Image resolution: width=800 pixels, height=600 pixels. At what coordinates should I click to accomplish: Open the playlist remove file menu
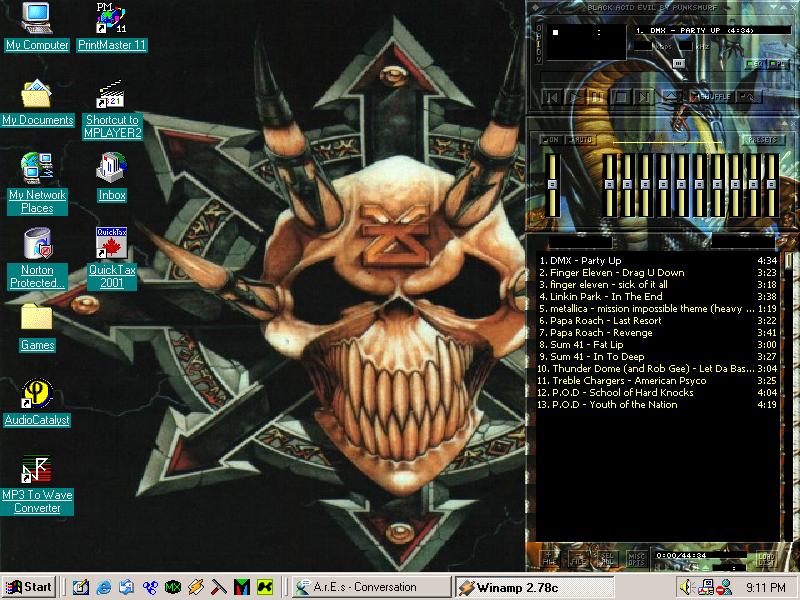tap(578, 558)
